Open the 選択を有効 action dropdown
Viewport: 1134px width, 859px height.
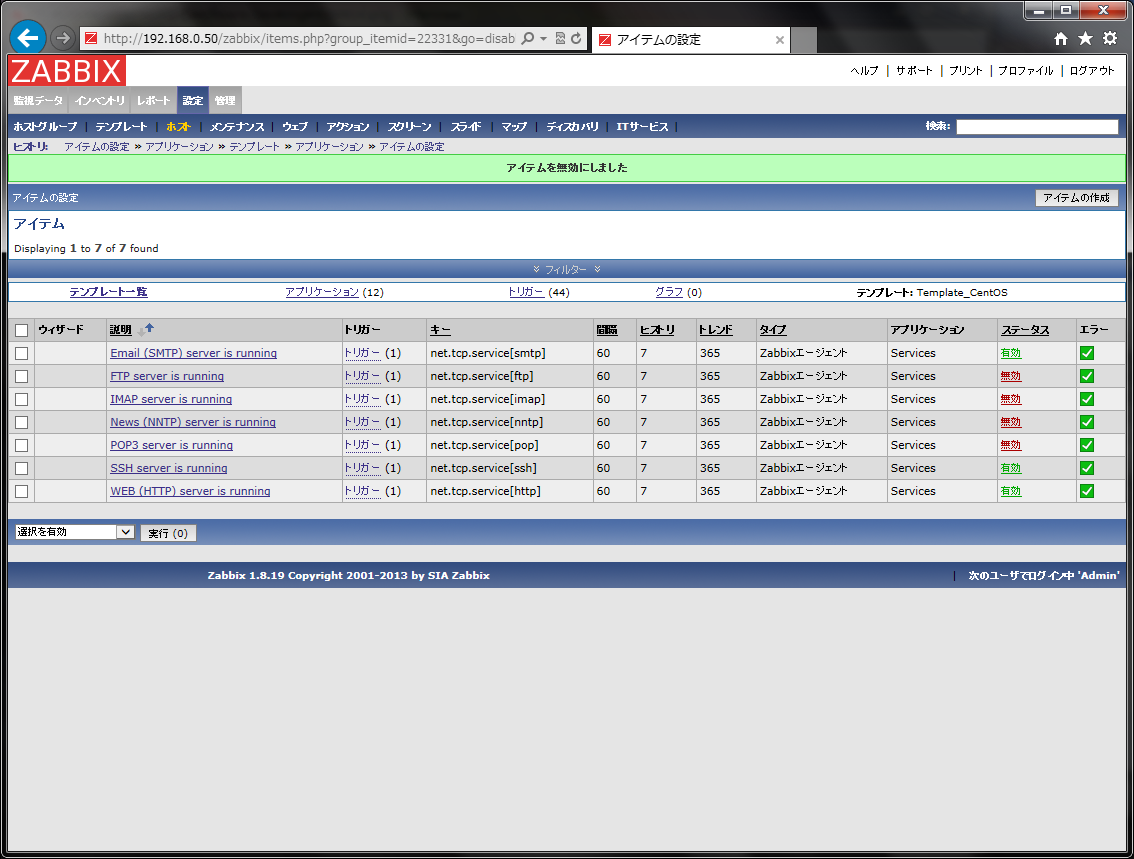click(x=74, y=532)
